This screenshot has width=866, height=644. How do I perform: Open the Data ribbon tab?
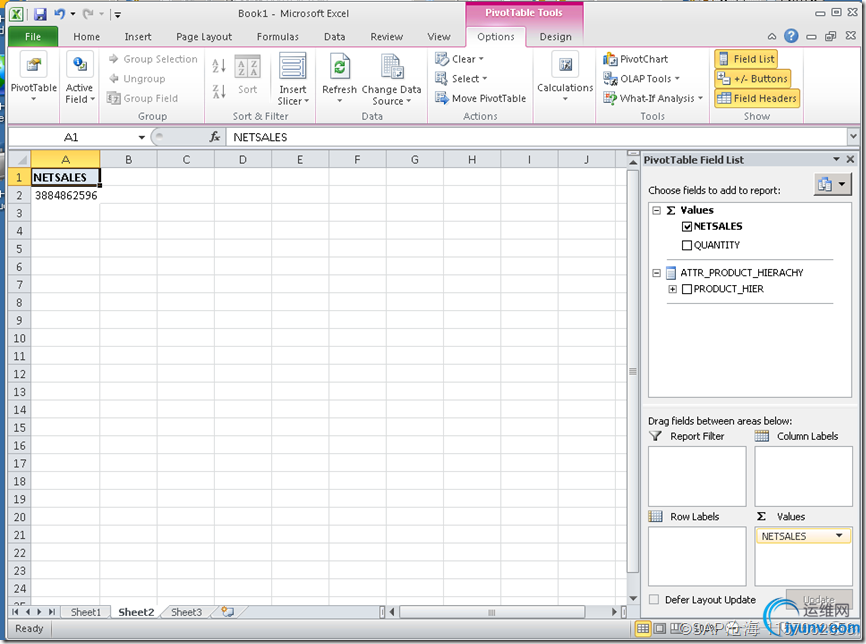334,37
